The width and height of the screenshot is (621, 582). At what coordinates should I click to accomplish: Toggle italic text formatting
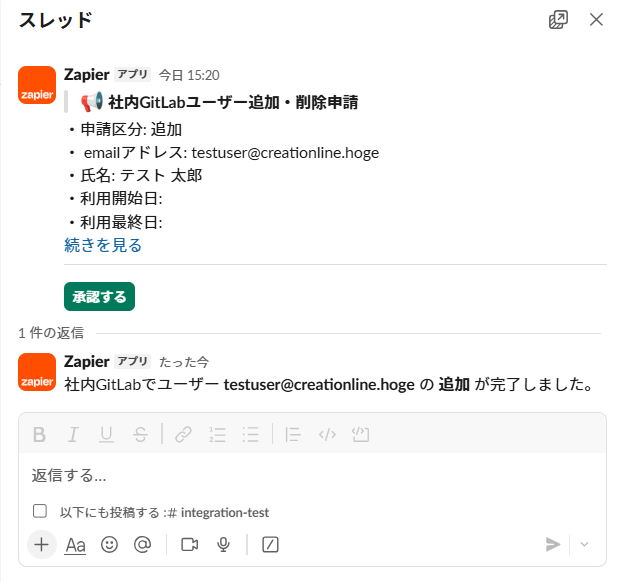tap(73, 434)
